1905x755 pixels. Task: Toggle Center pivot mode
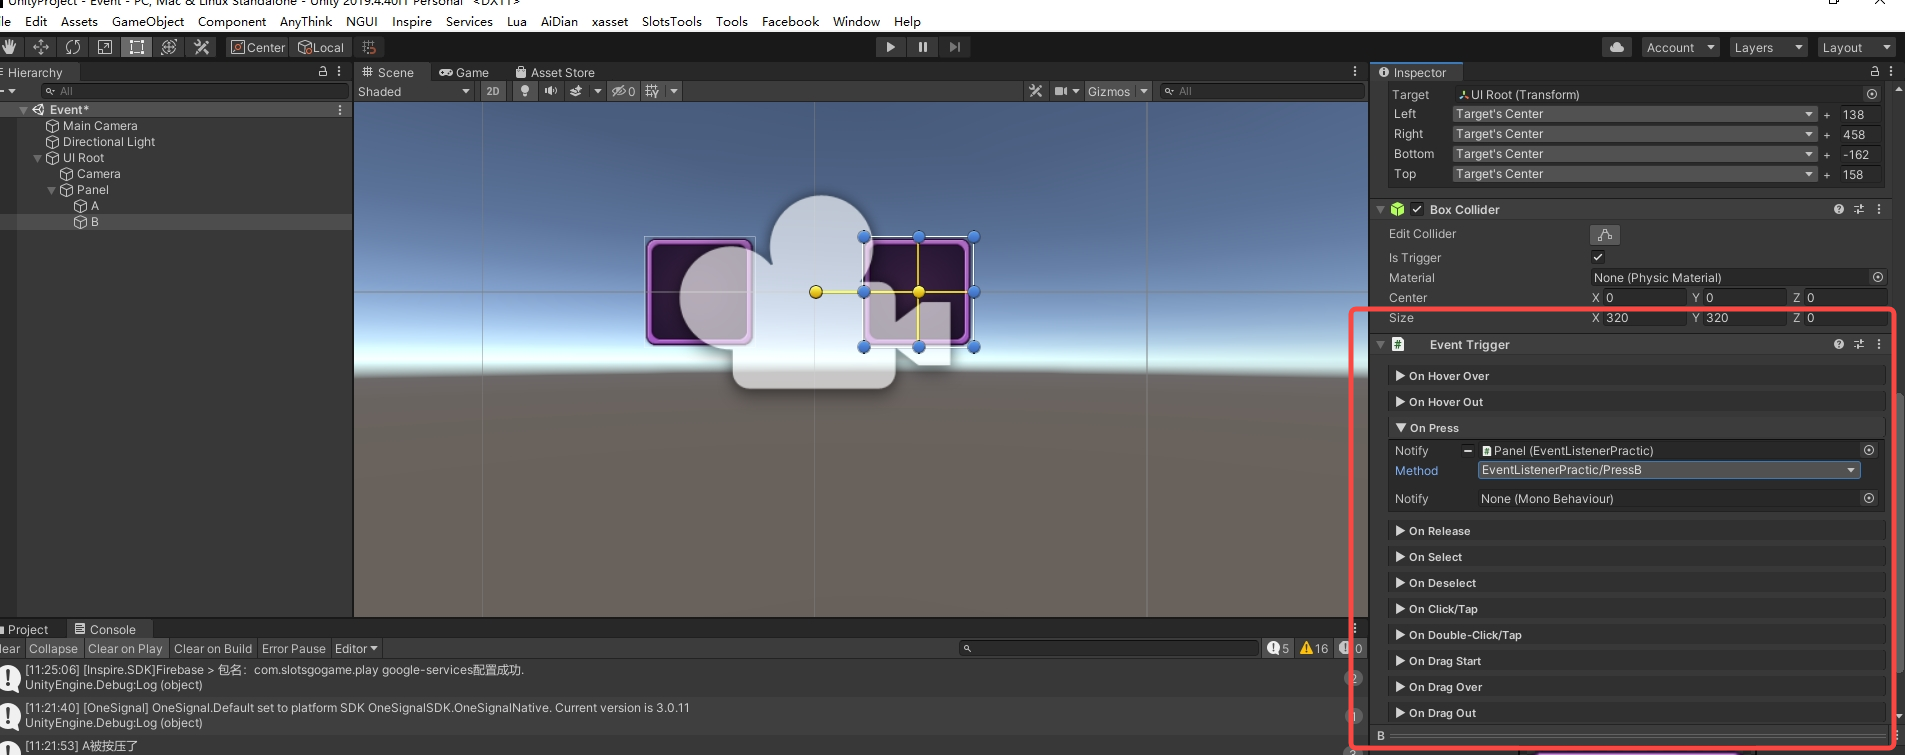click(257, 47)
